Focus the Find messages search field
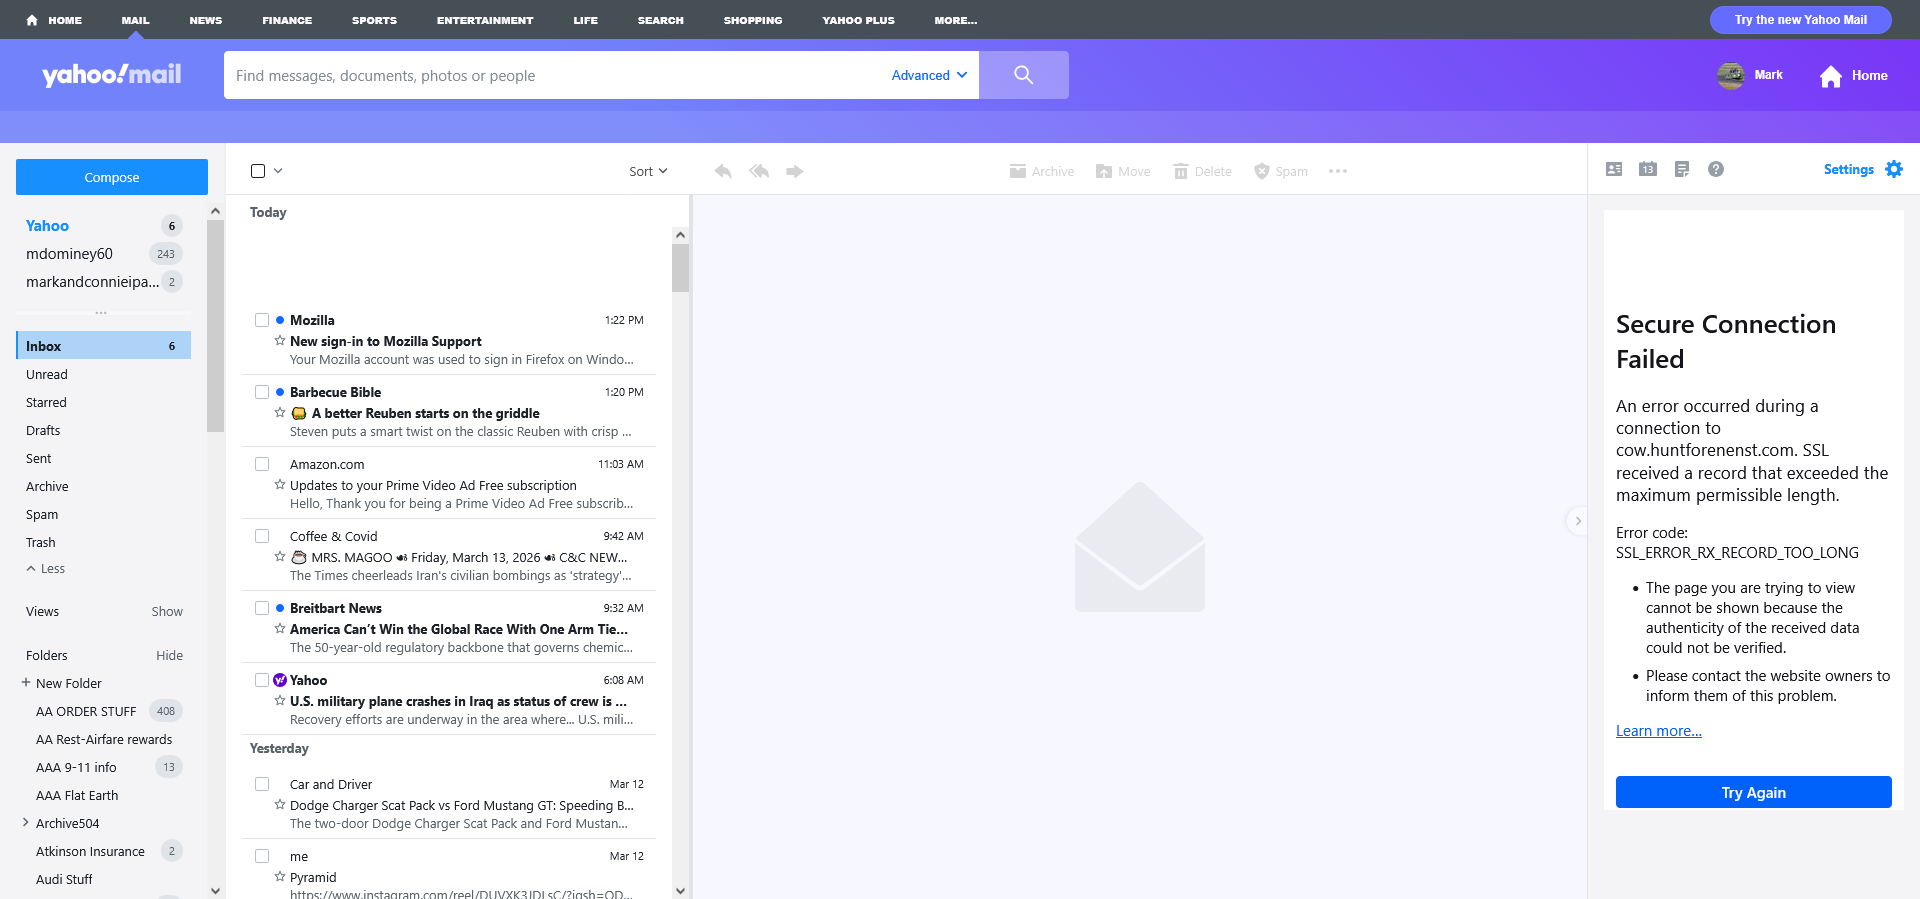 (x=555, y=75)
